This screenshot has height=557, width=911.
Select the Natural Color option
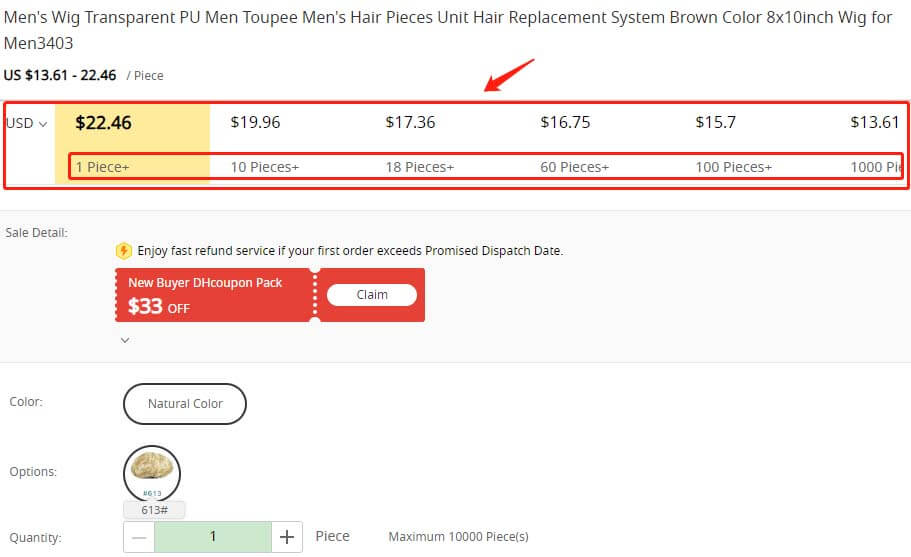185,404
